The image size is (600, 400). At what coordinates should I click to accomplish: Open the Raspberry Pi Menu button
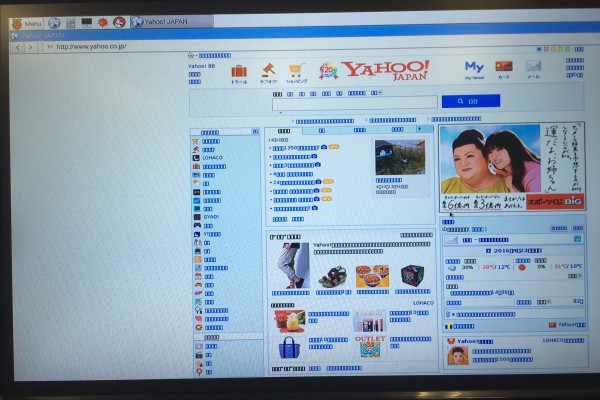click(x=26, y=24)
